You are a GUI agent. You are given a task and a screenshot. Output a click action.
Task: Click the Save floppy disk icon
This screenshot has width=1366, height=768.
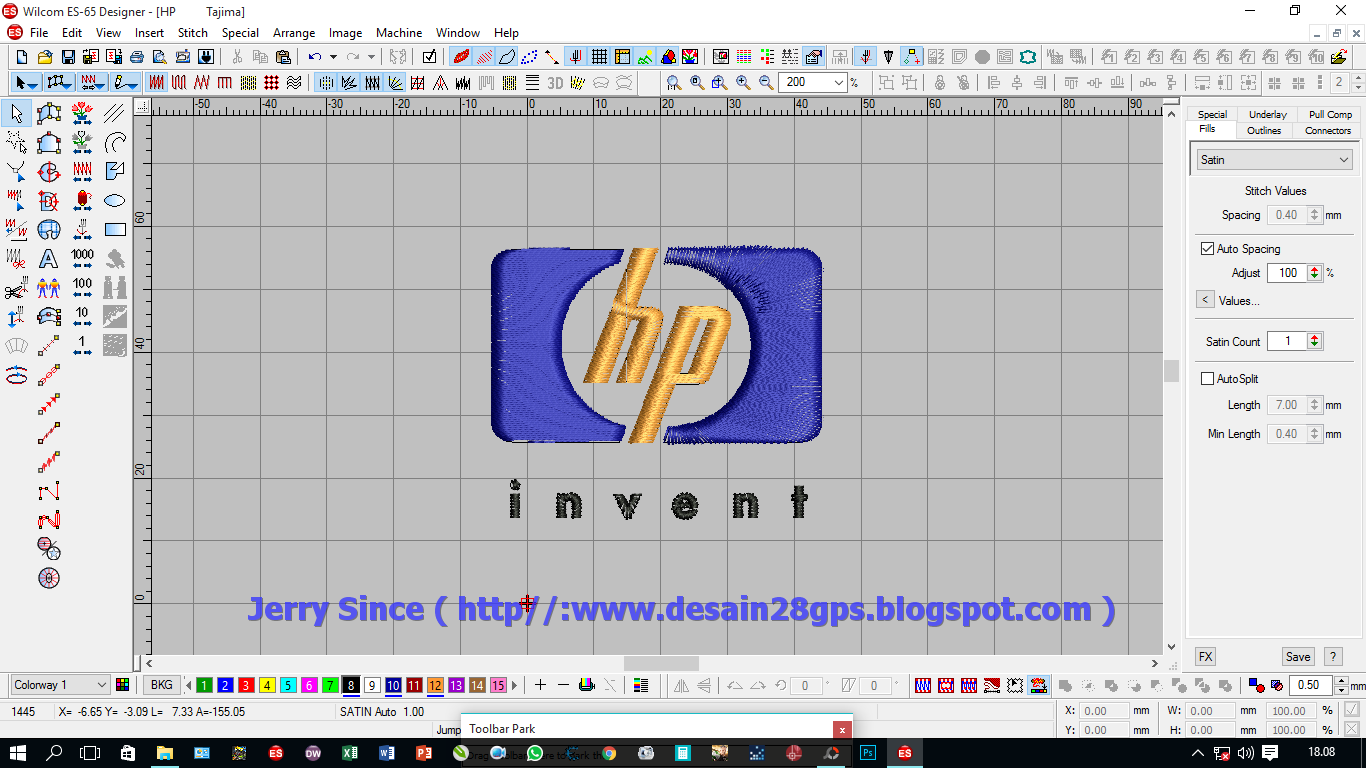pyautogui.click(x=68, y=57)
